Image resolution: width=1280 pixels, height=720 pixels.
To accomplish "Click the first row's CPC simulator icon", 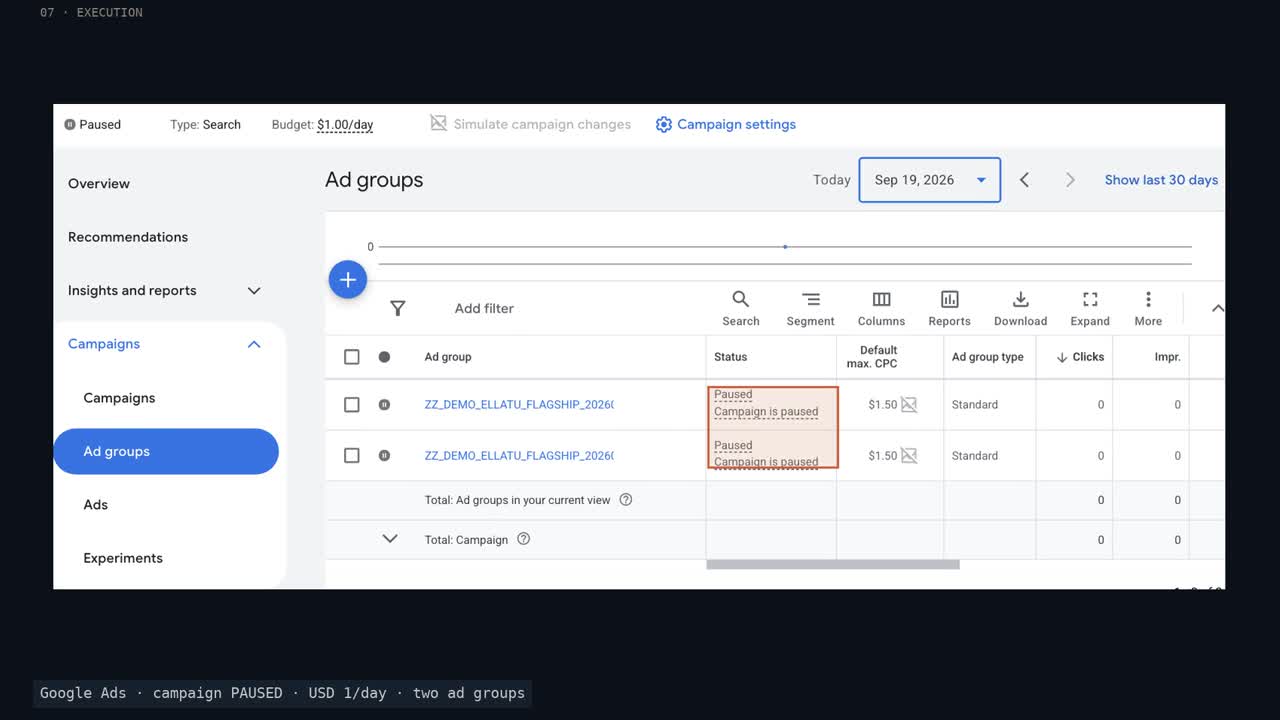I will [909, 405].
